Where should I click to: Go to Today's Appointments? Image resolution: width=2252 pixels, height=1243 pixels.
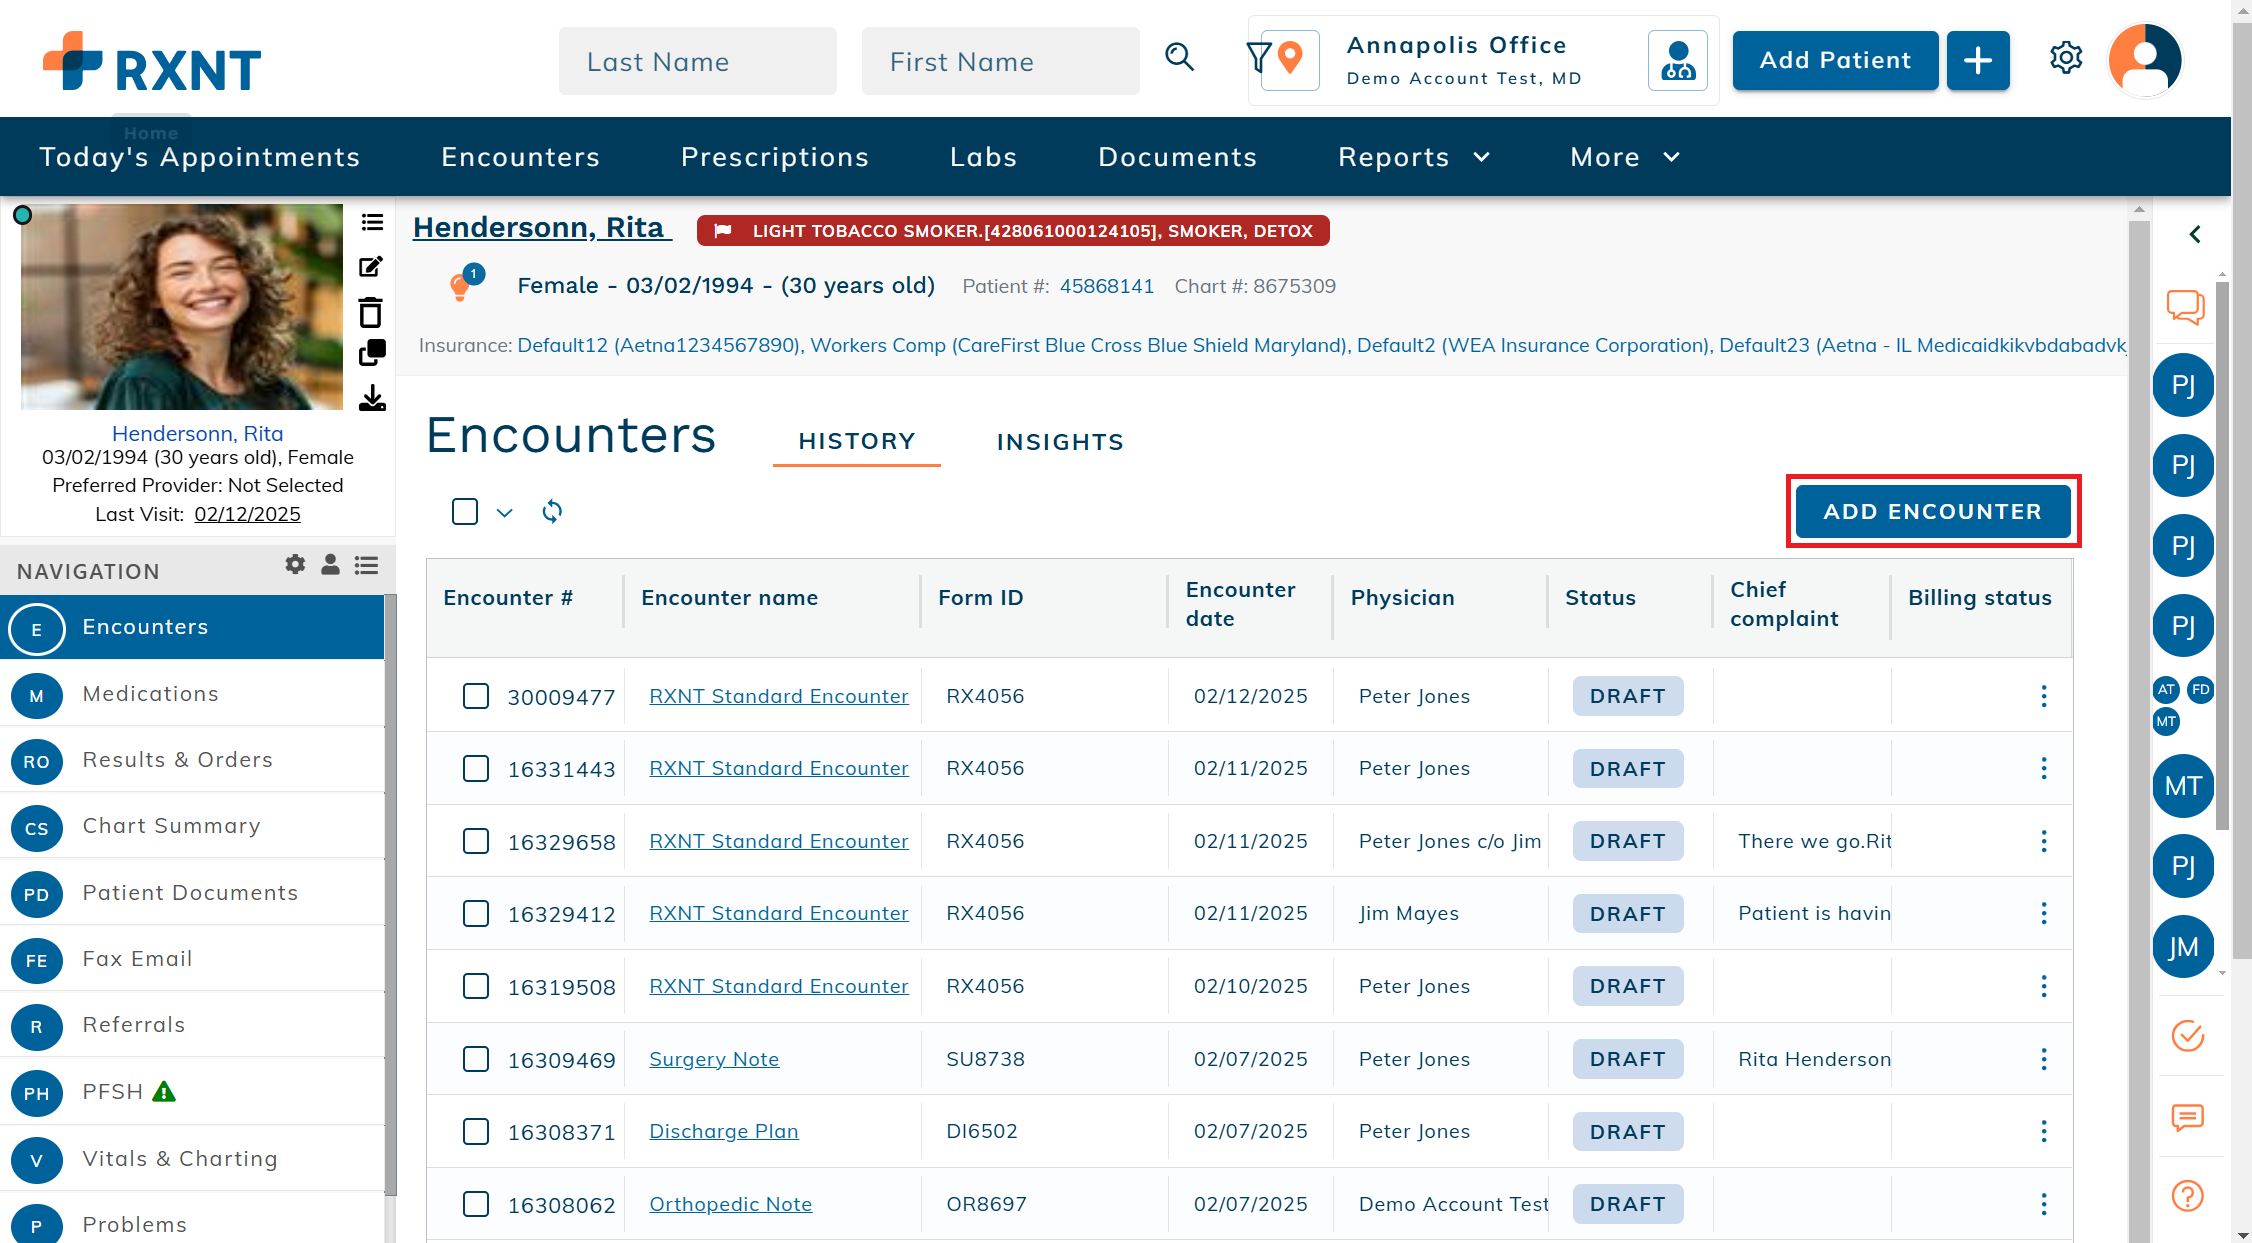[x=199, y=157]
